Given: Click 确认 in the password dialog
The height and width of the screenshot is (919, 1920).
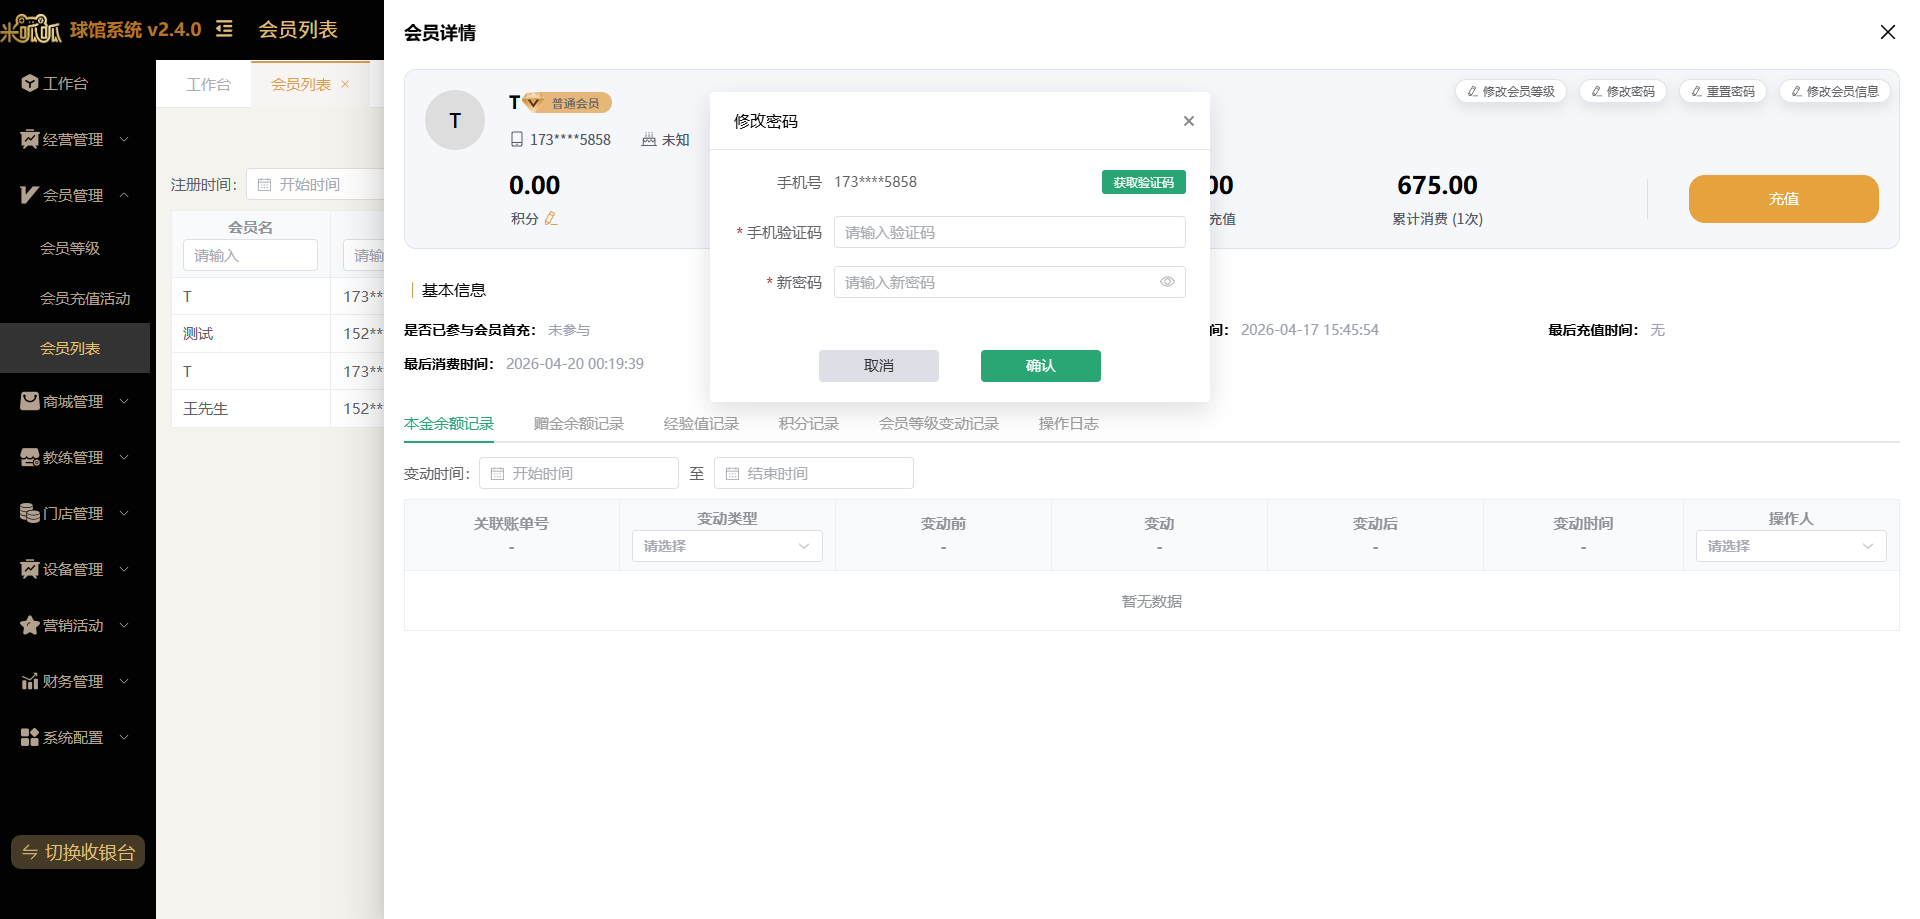Looking at the screenshot, I should click(1041, 366).
